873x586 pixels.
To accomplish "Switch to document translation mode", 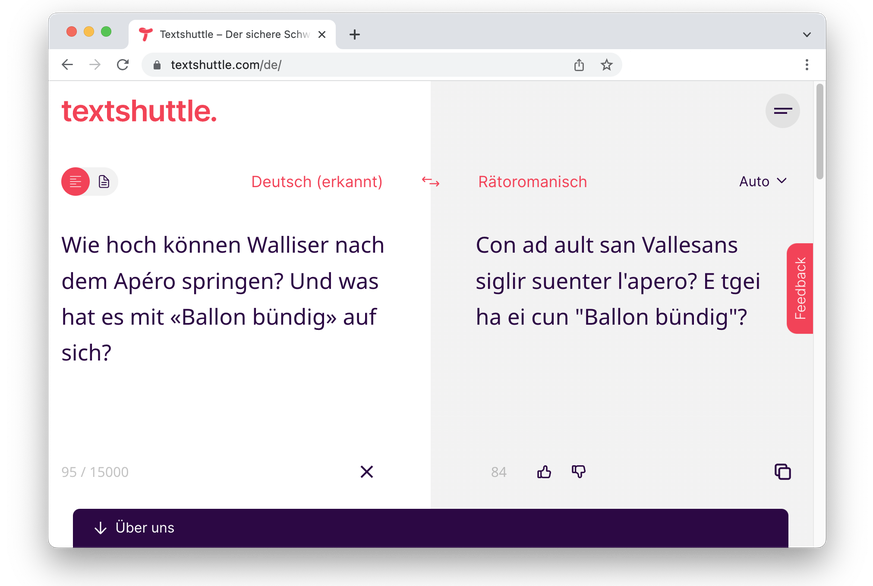I will click(x=104, y=181).
